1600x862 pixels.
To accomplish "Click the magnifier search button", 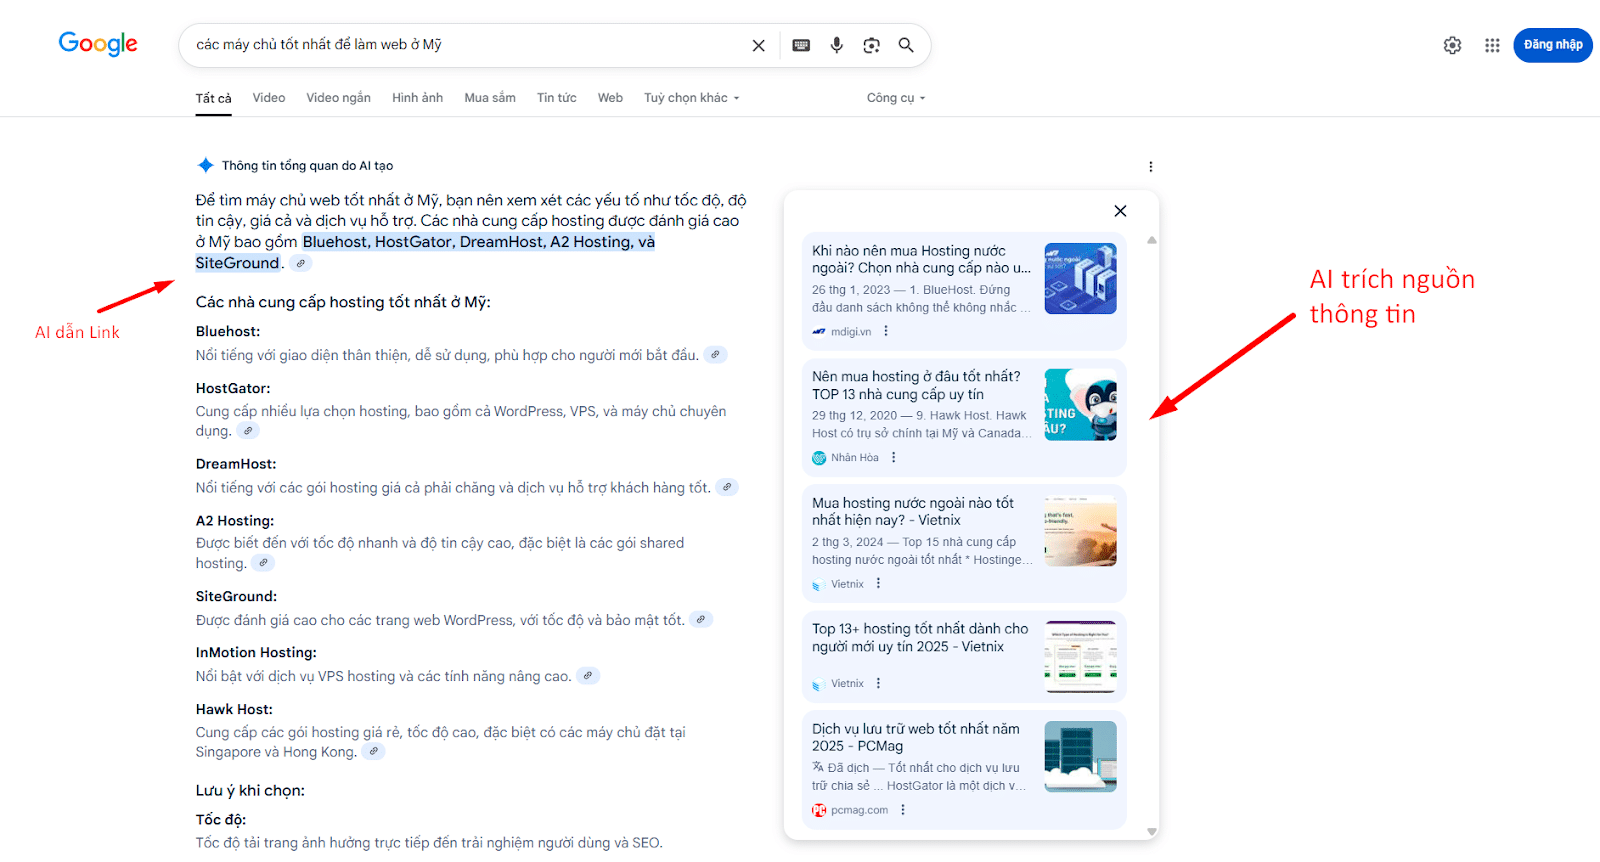I will tap(906, 46).
